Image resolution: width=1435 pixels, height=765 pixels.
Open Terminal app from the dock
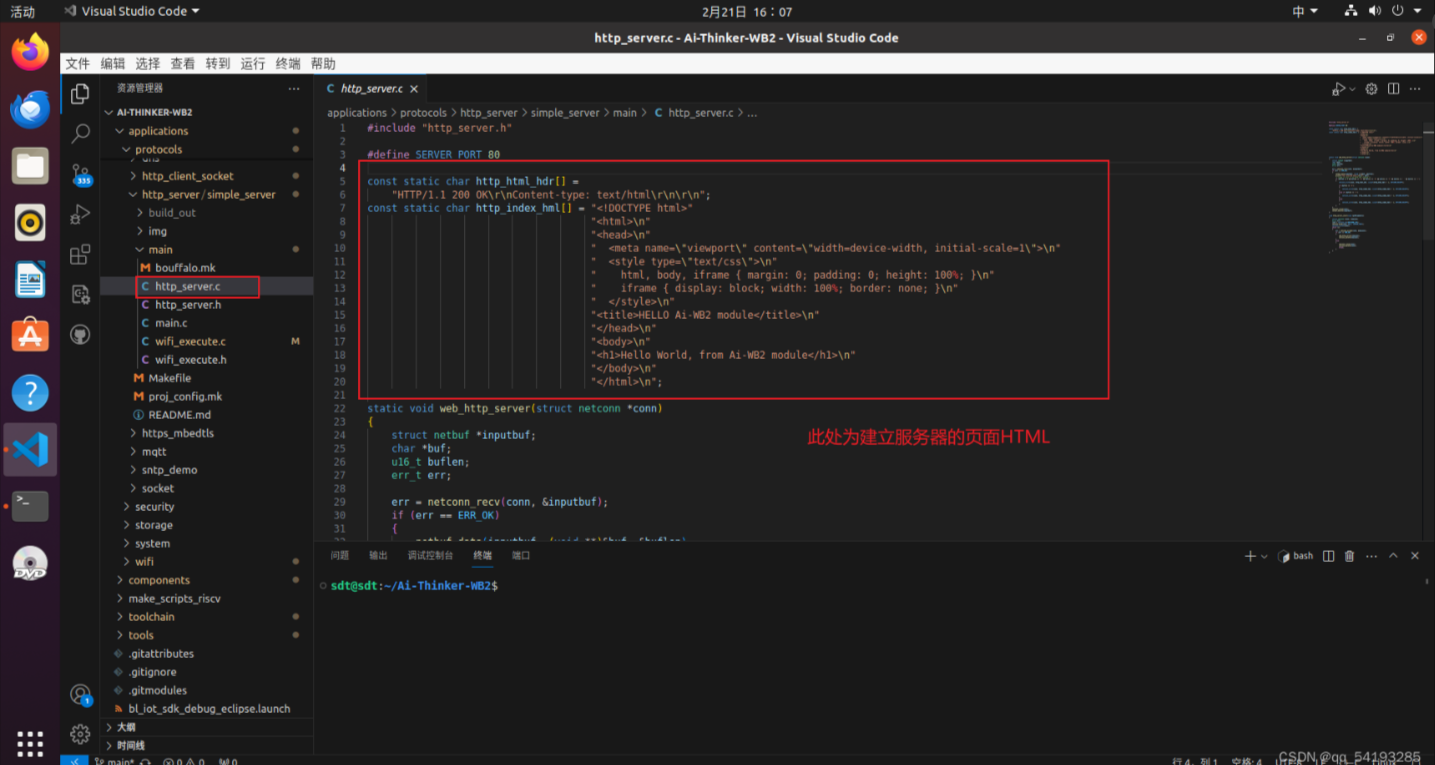coord(30,506)
